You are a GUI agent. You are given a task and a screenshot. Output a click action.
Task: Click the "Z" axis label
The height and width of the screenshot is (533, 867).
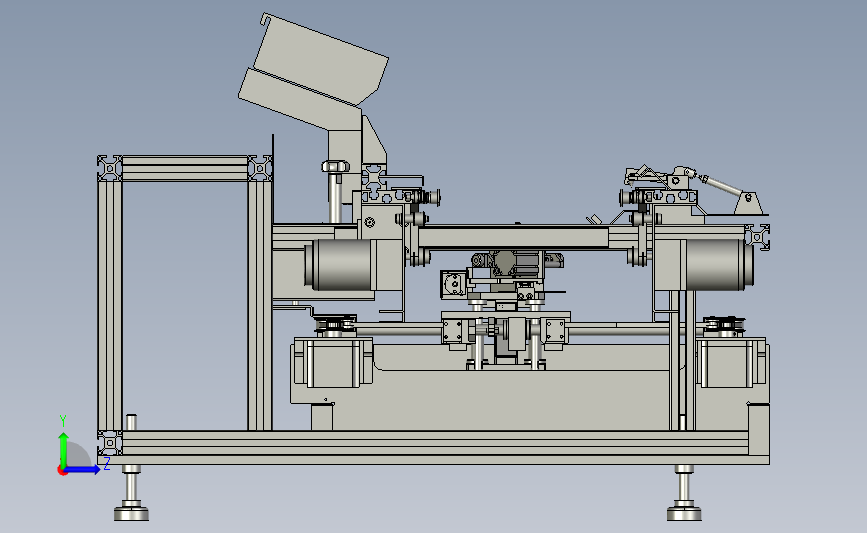[107, 463]
